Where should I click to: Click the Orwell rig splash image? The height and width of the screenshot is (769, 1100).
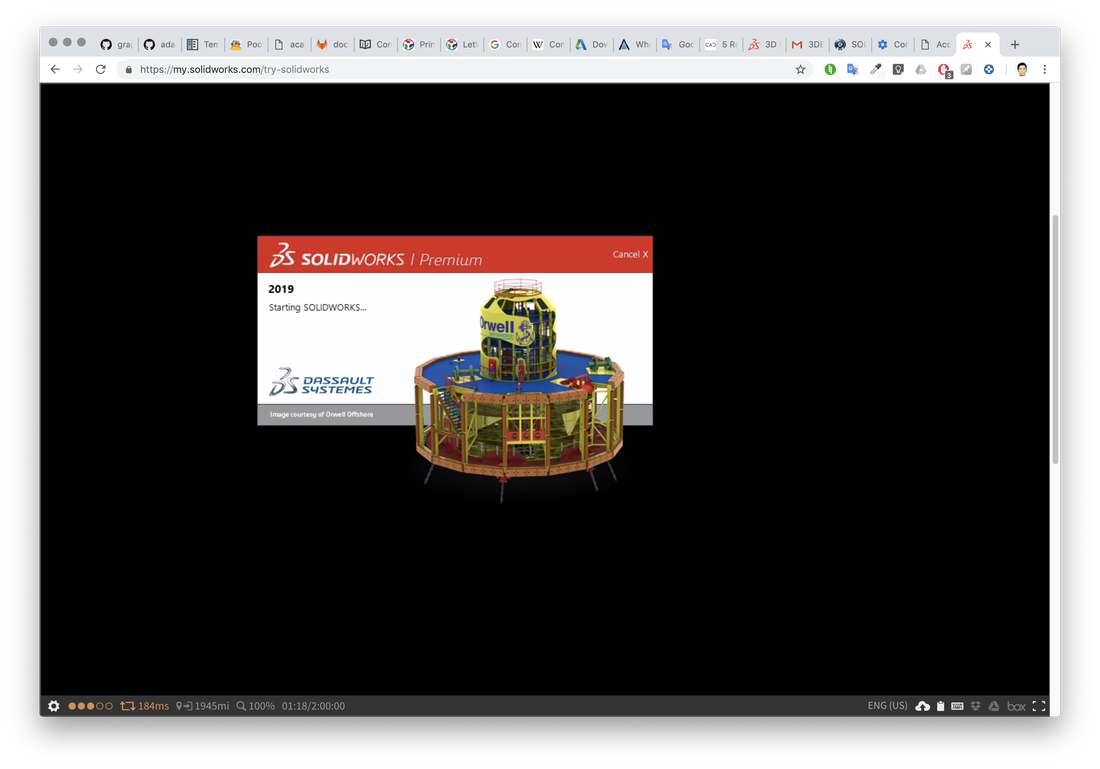pyautogui.click(x=518, y=389)
